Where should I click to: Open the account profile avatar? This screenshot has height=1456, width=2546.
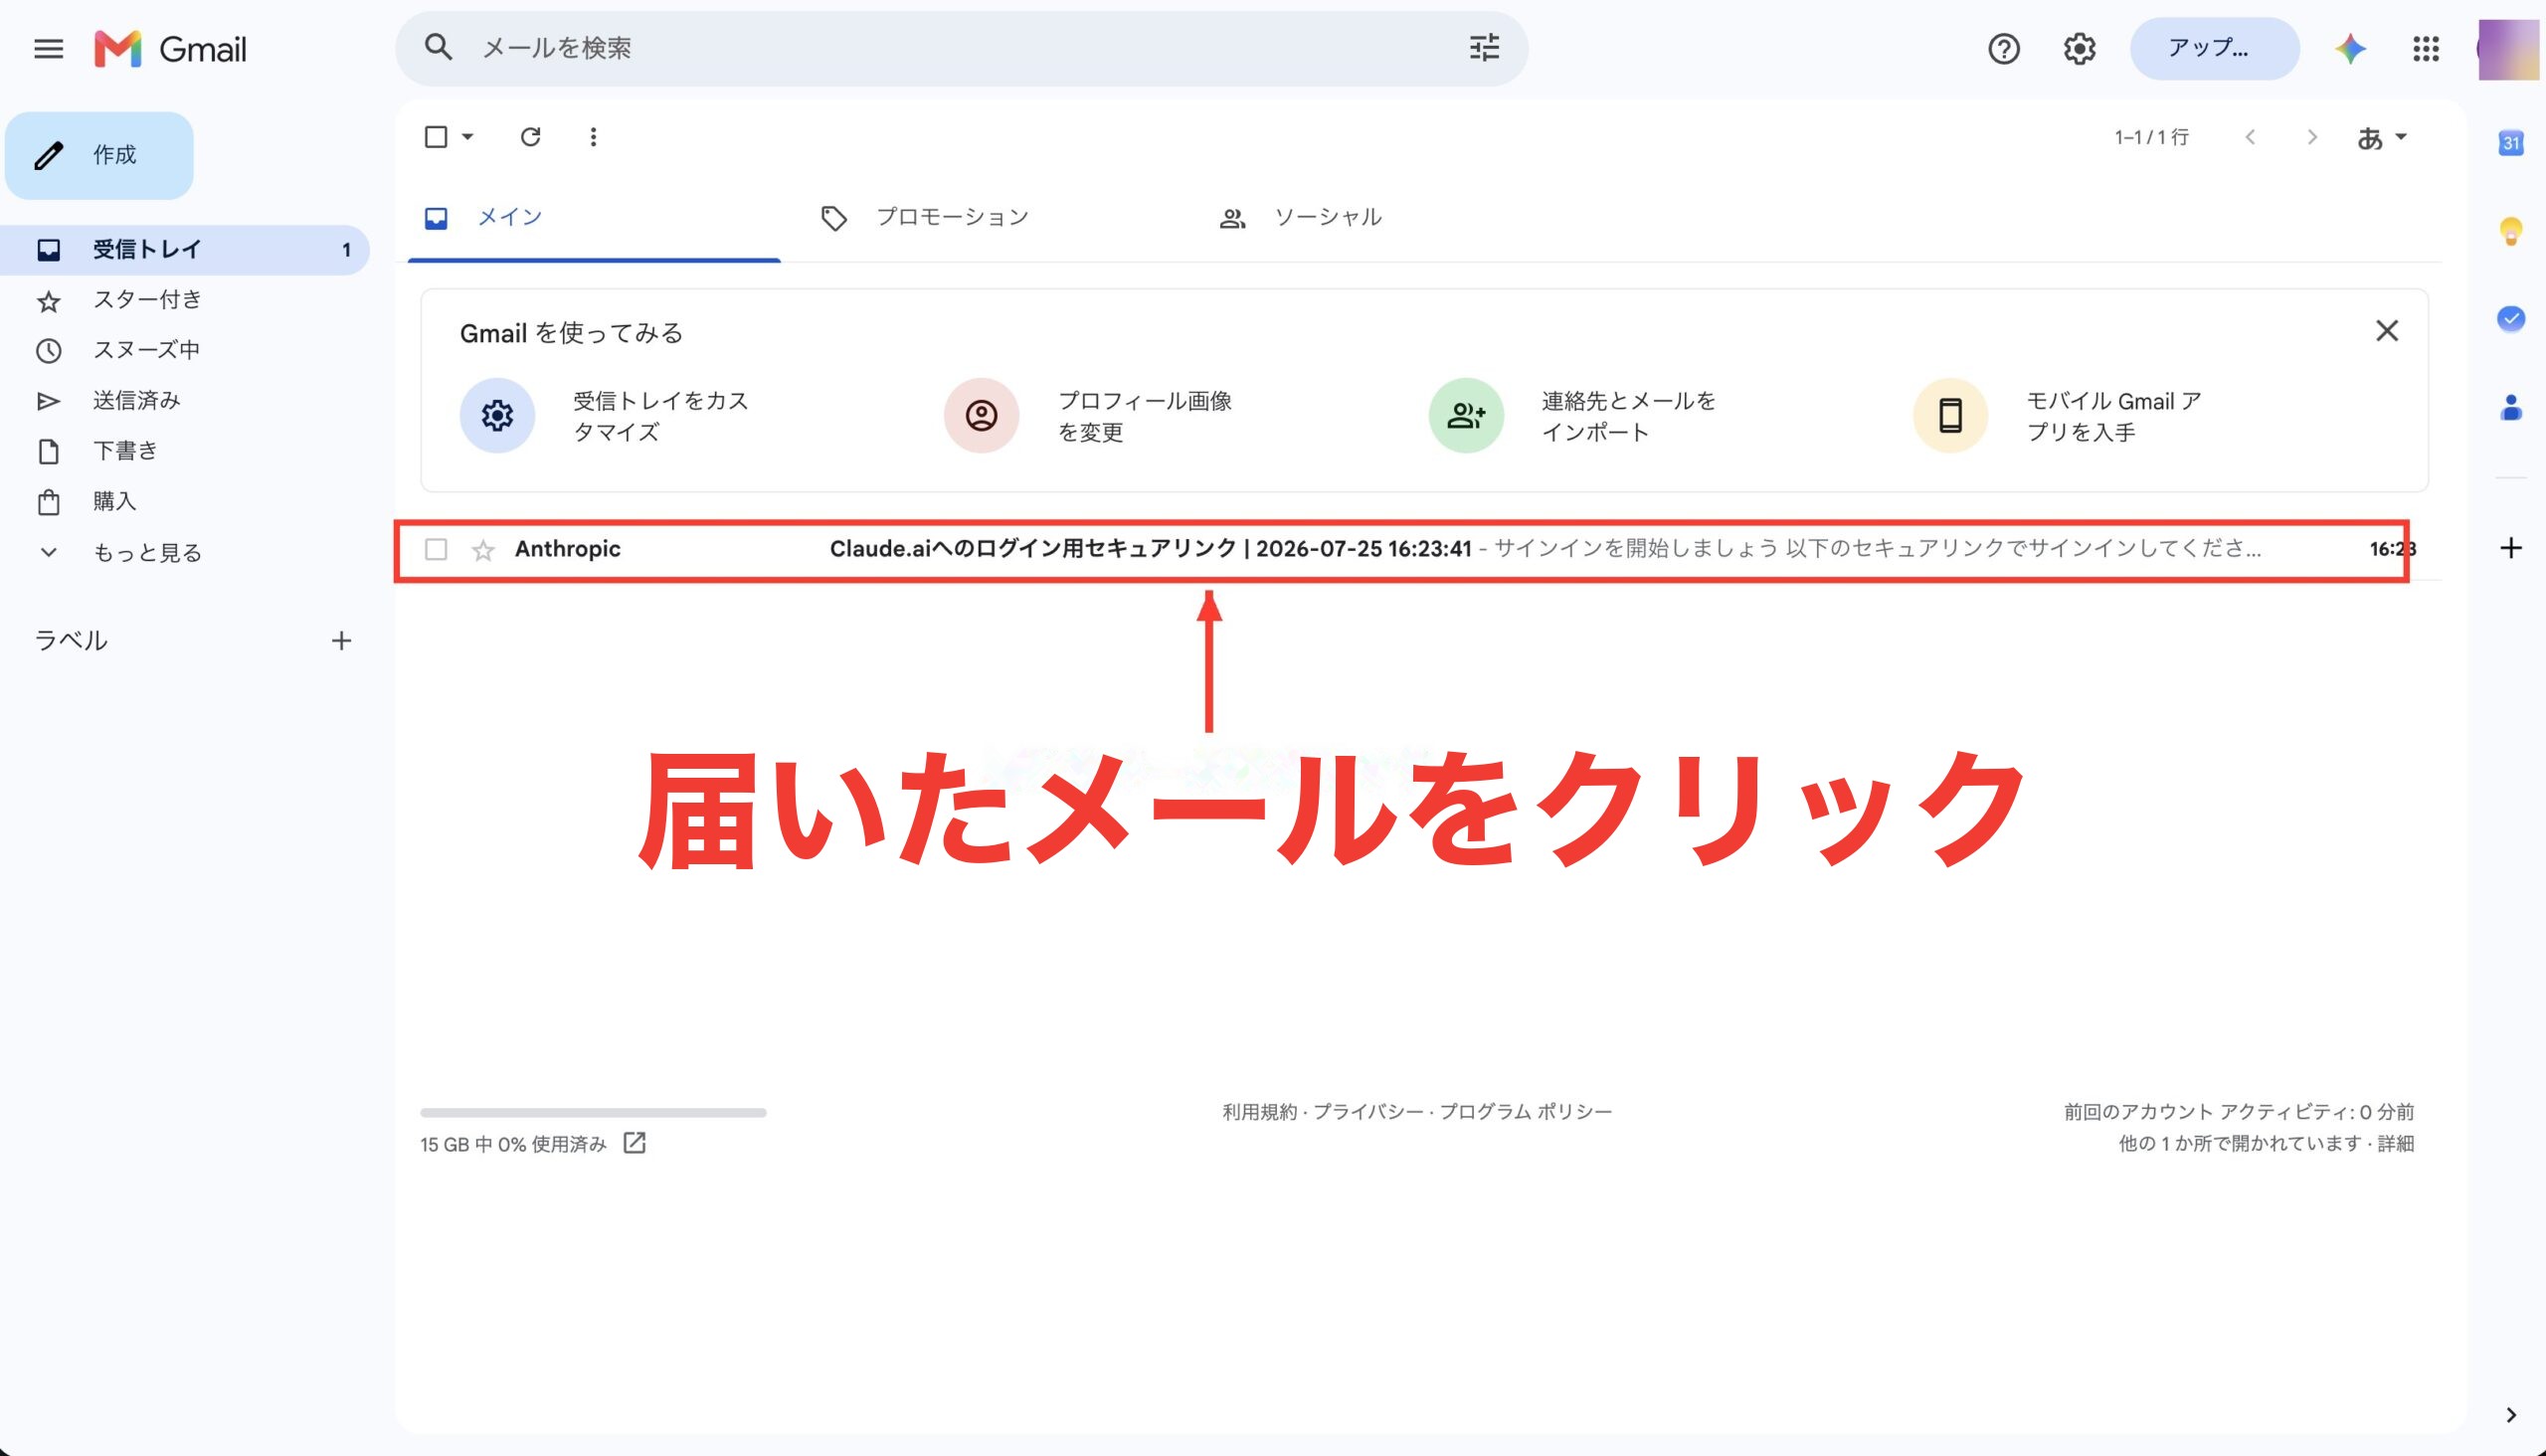pyautogui.click(x=2509, y=48)
